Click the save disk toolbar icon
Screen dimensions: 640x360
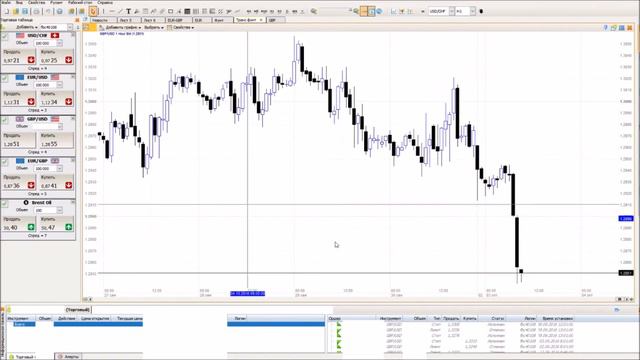[25, 11]
